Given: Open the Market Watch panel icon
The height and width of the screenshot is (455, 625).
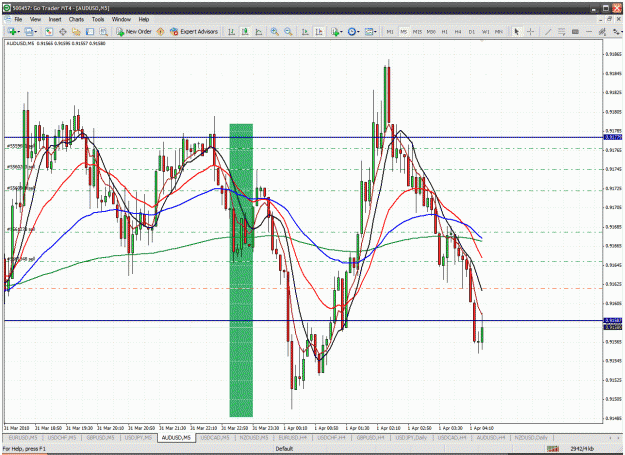Looking at the screenshot, I should [49, 31].
